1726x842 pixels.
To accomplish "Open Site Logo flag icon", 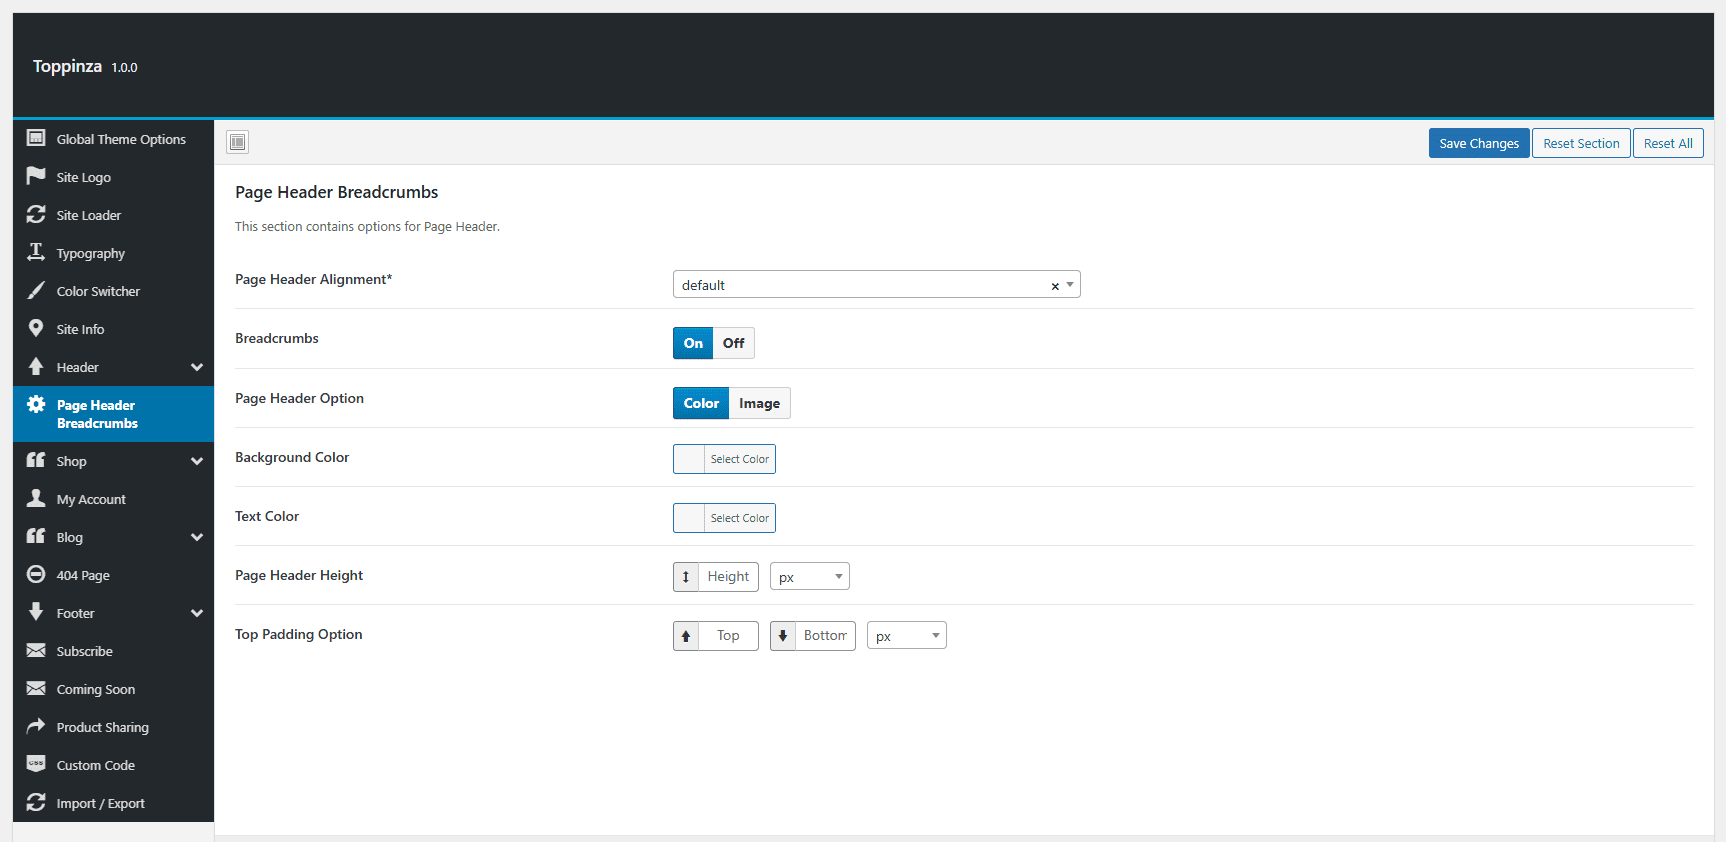I will pos(36,176).
